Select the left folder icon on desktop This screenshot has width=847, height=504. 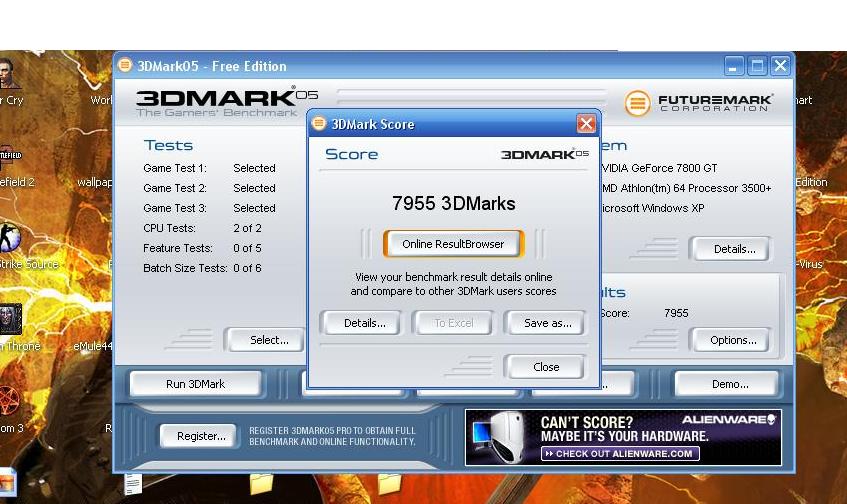point(261,484)
